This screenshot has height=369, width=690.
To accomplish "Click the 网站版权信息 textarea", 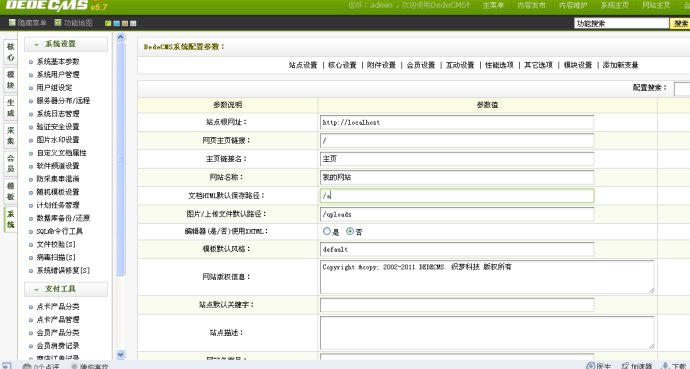I will pos(487,277).
